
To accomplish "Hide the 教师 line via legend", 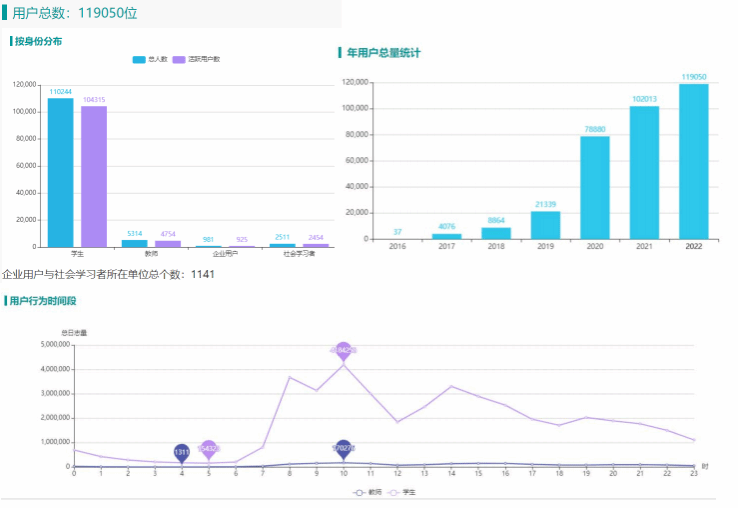I will click(366, 492).
